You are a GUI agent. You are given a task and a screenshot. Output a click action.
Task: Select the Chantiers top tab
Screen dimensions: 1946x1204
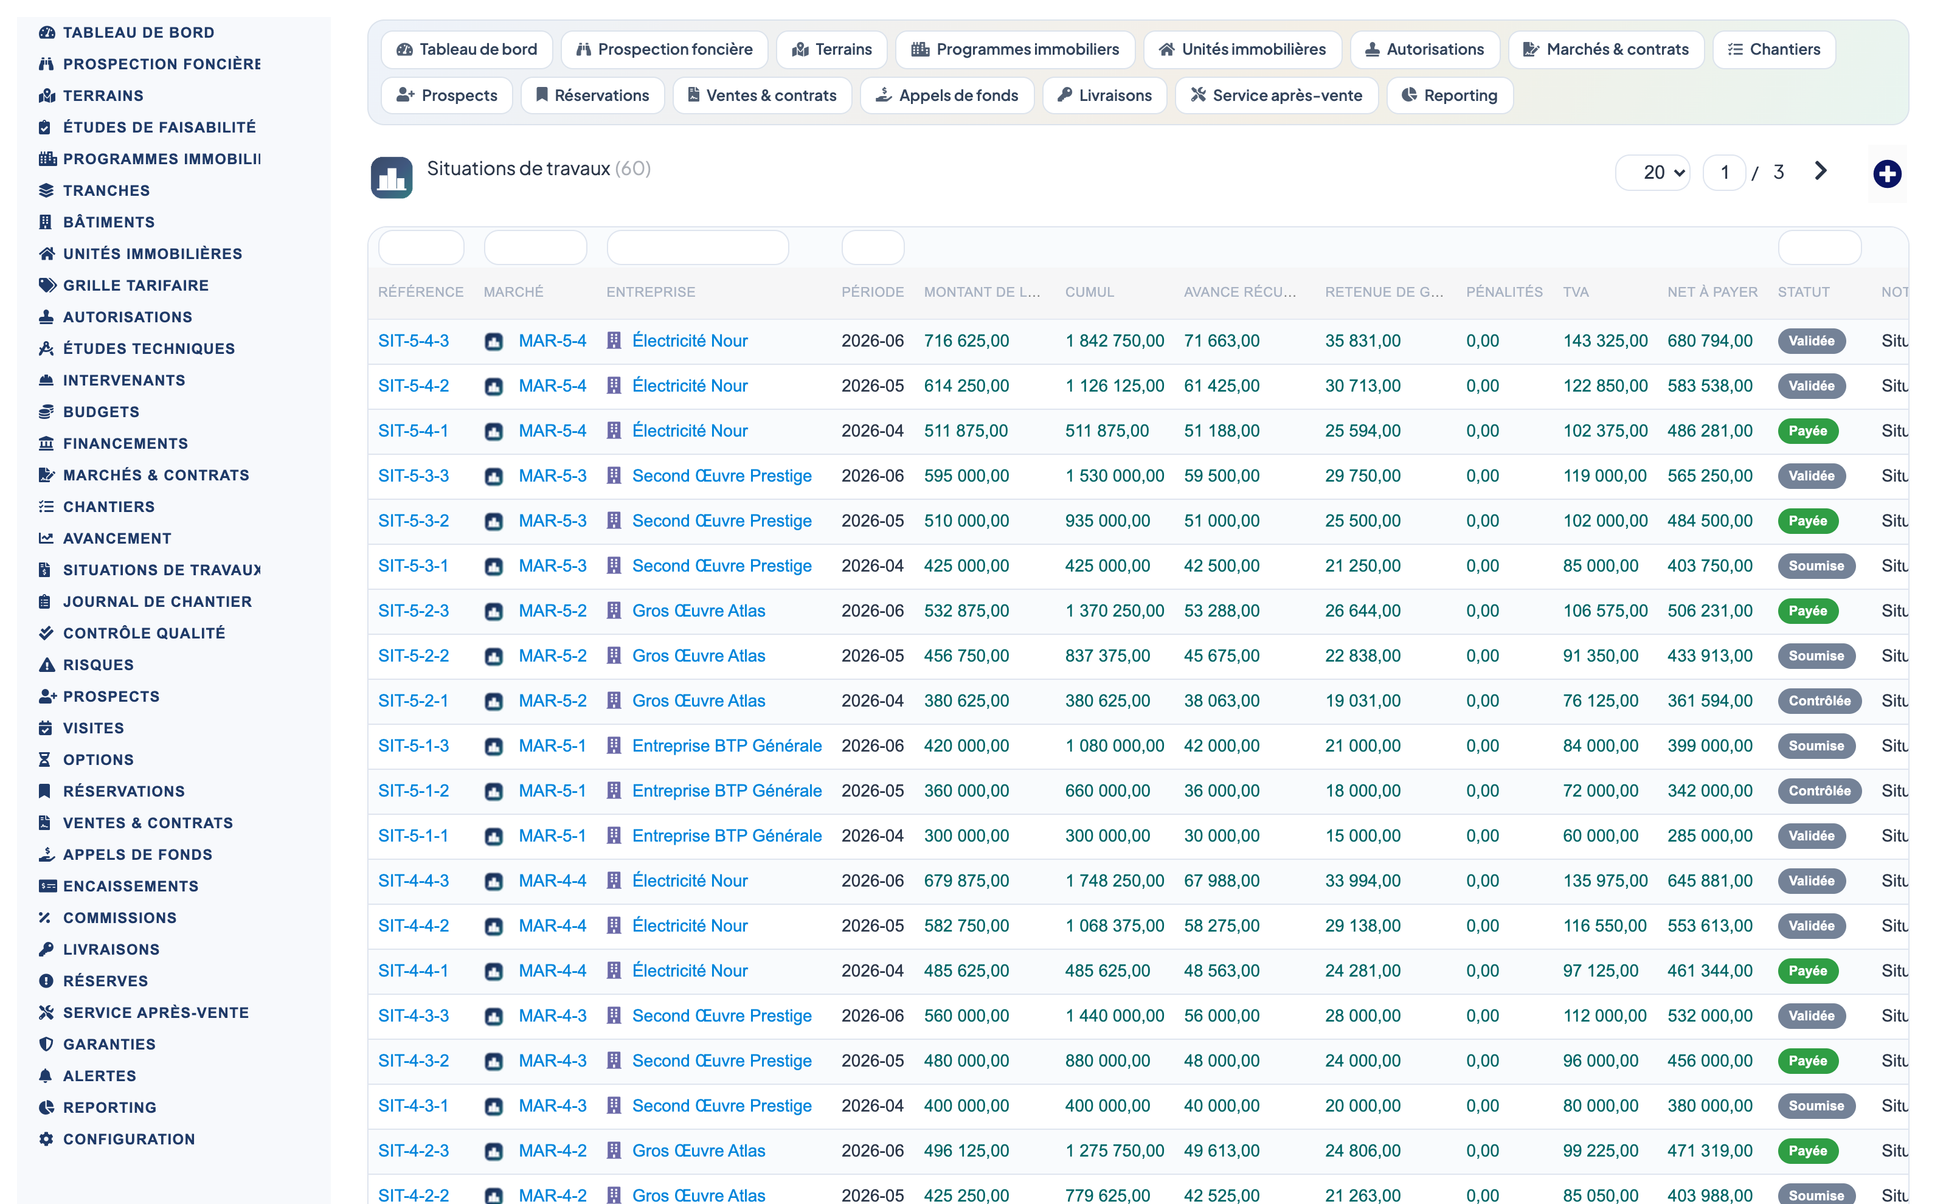click(x=1774, y=49)
